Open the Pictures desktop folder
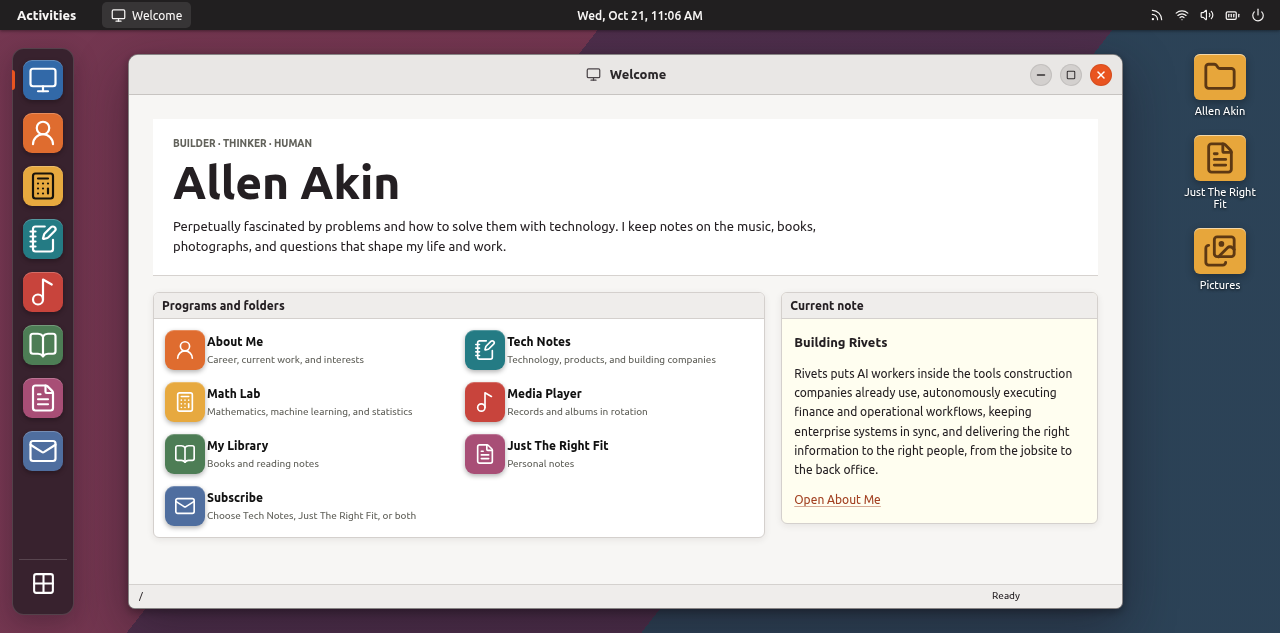The image size is (1280, 633). (x=1220, y=260)
